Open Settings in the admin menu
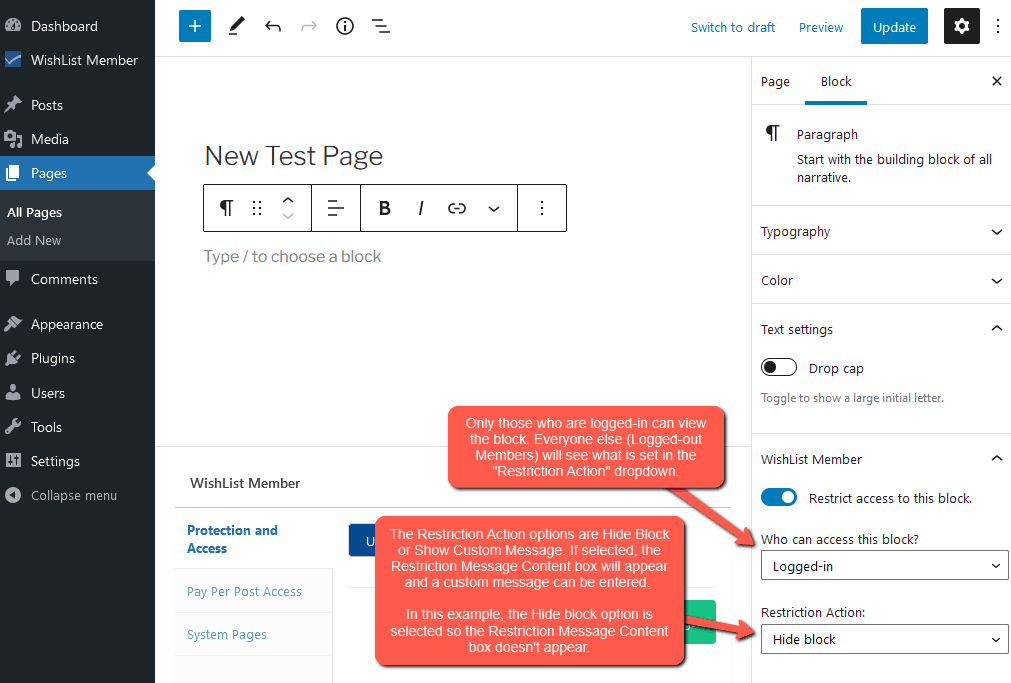The width and height of the screenshot is (1011, 683). point(77,461)
